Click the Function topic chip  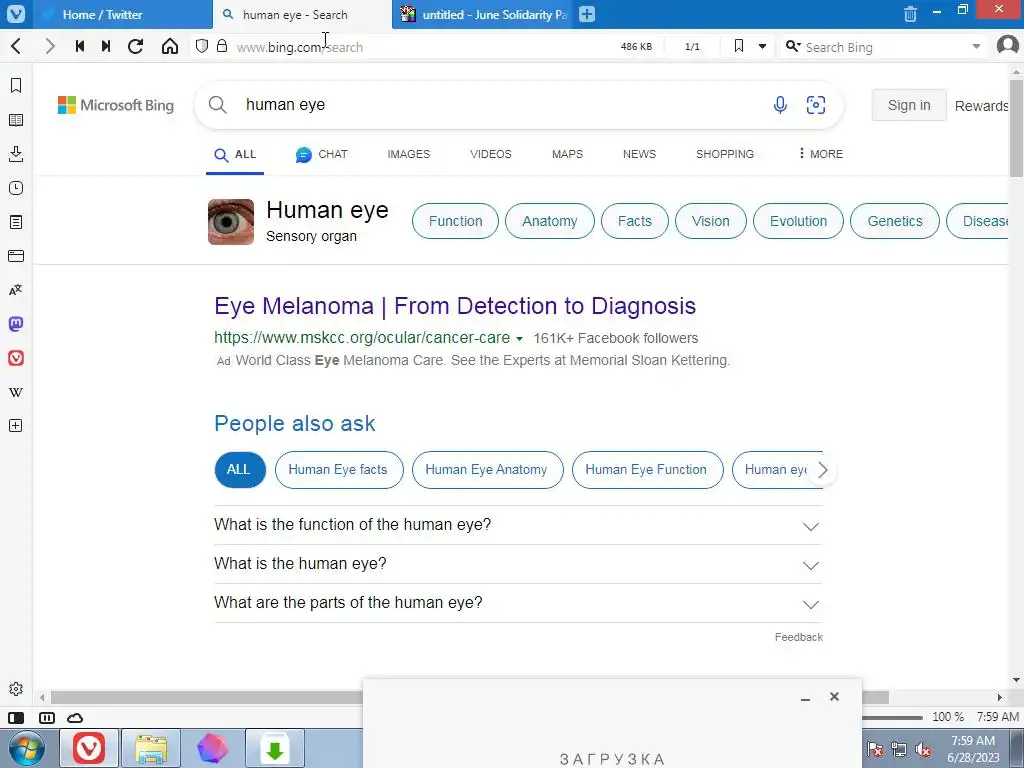455,221
